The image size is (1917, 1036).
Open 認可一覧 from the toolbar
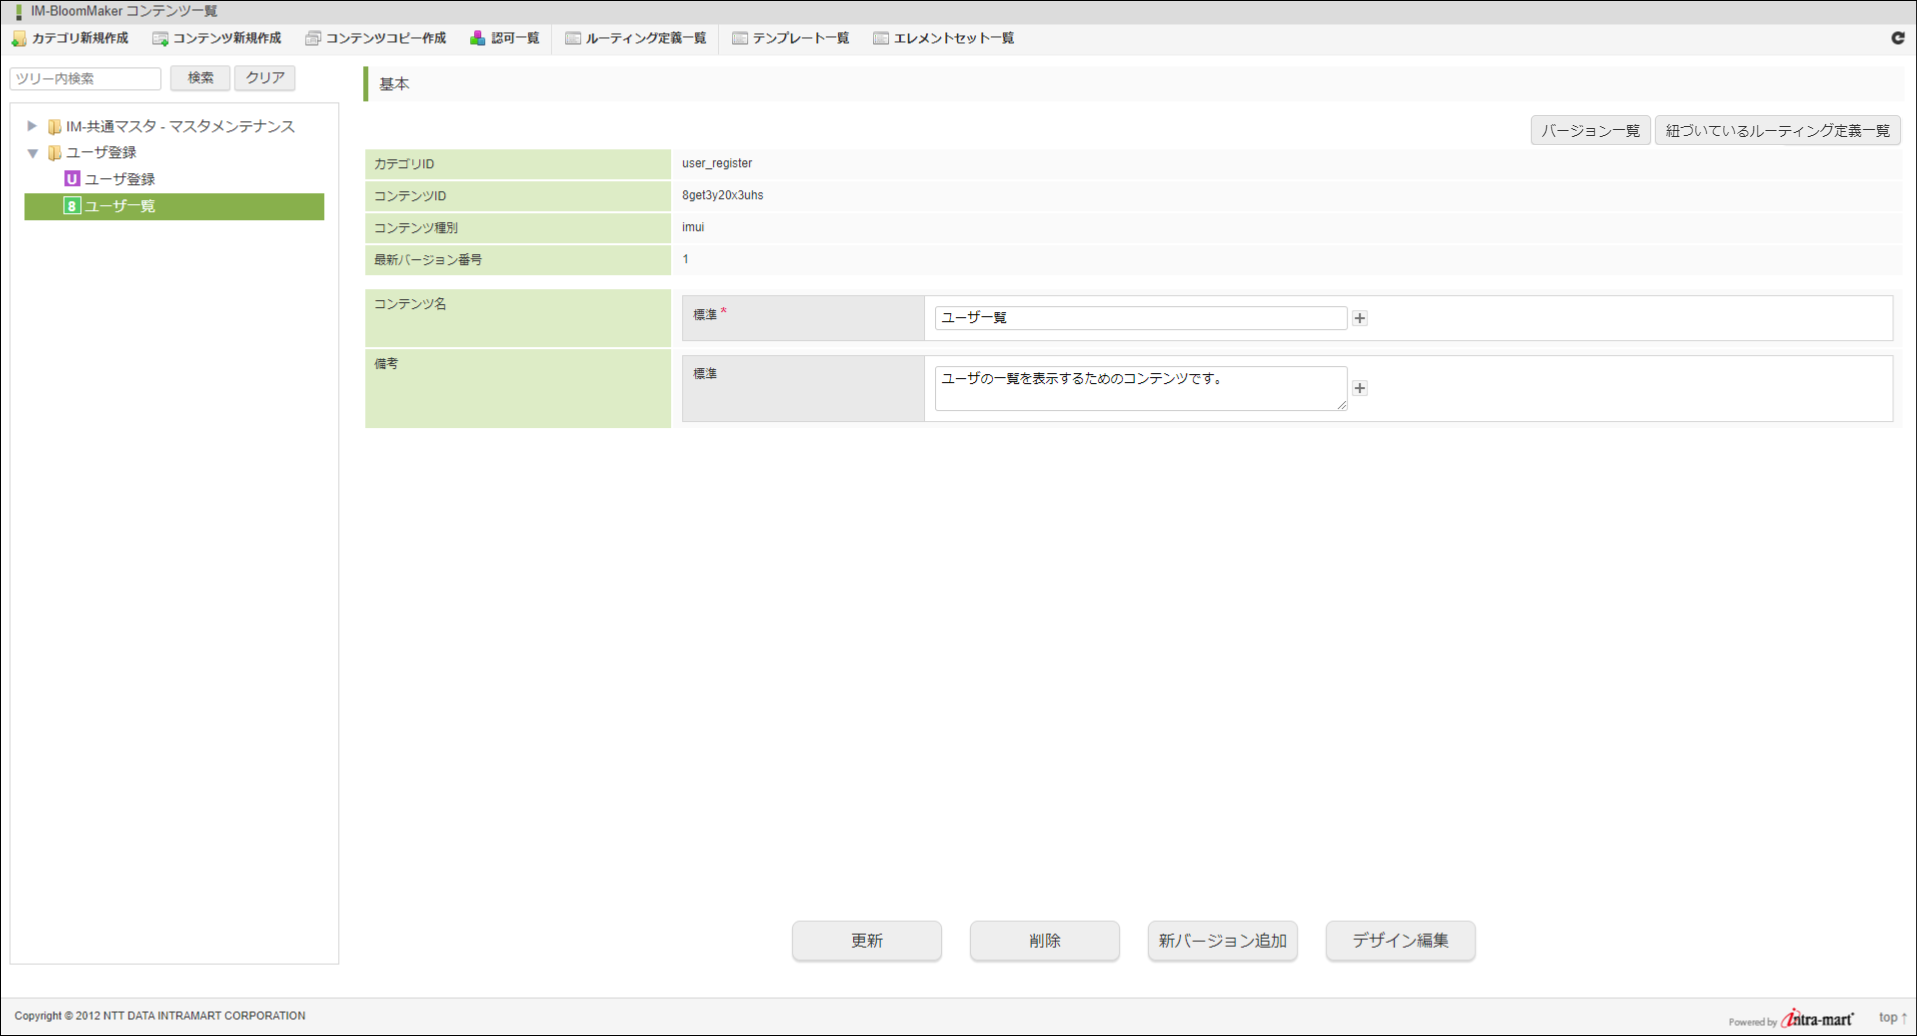click(505, 39)
